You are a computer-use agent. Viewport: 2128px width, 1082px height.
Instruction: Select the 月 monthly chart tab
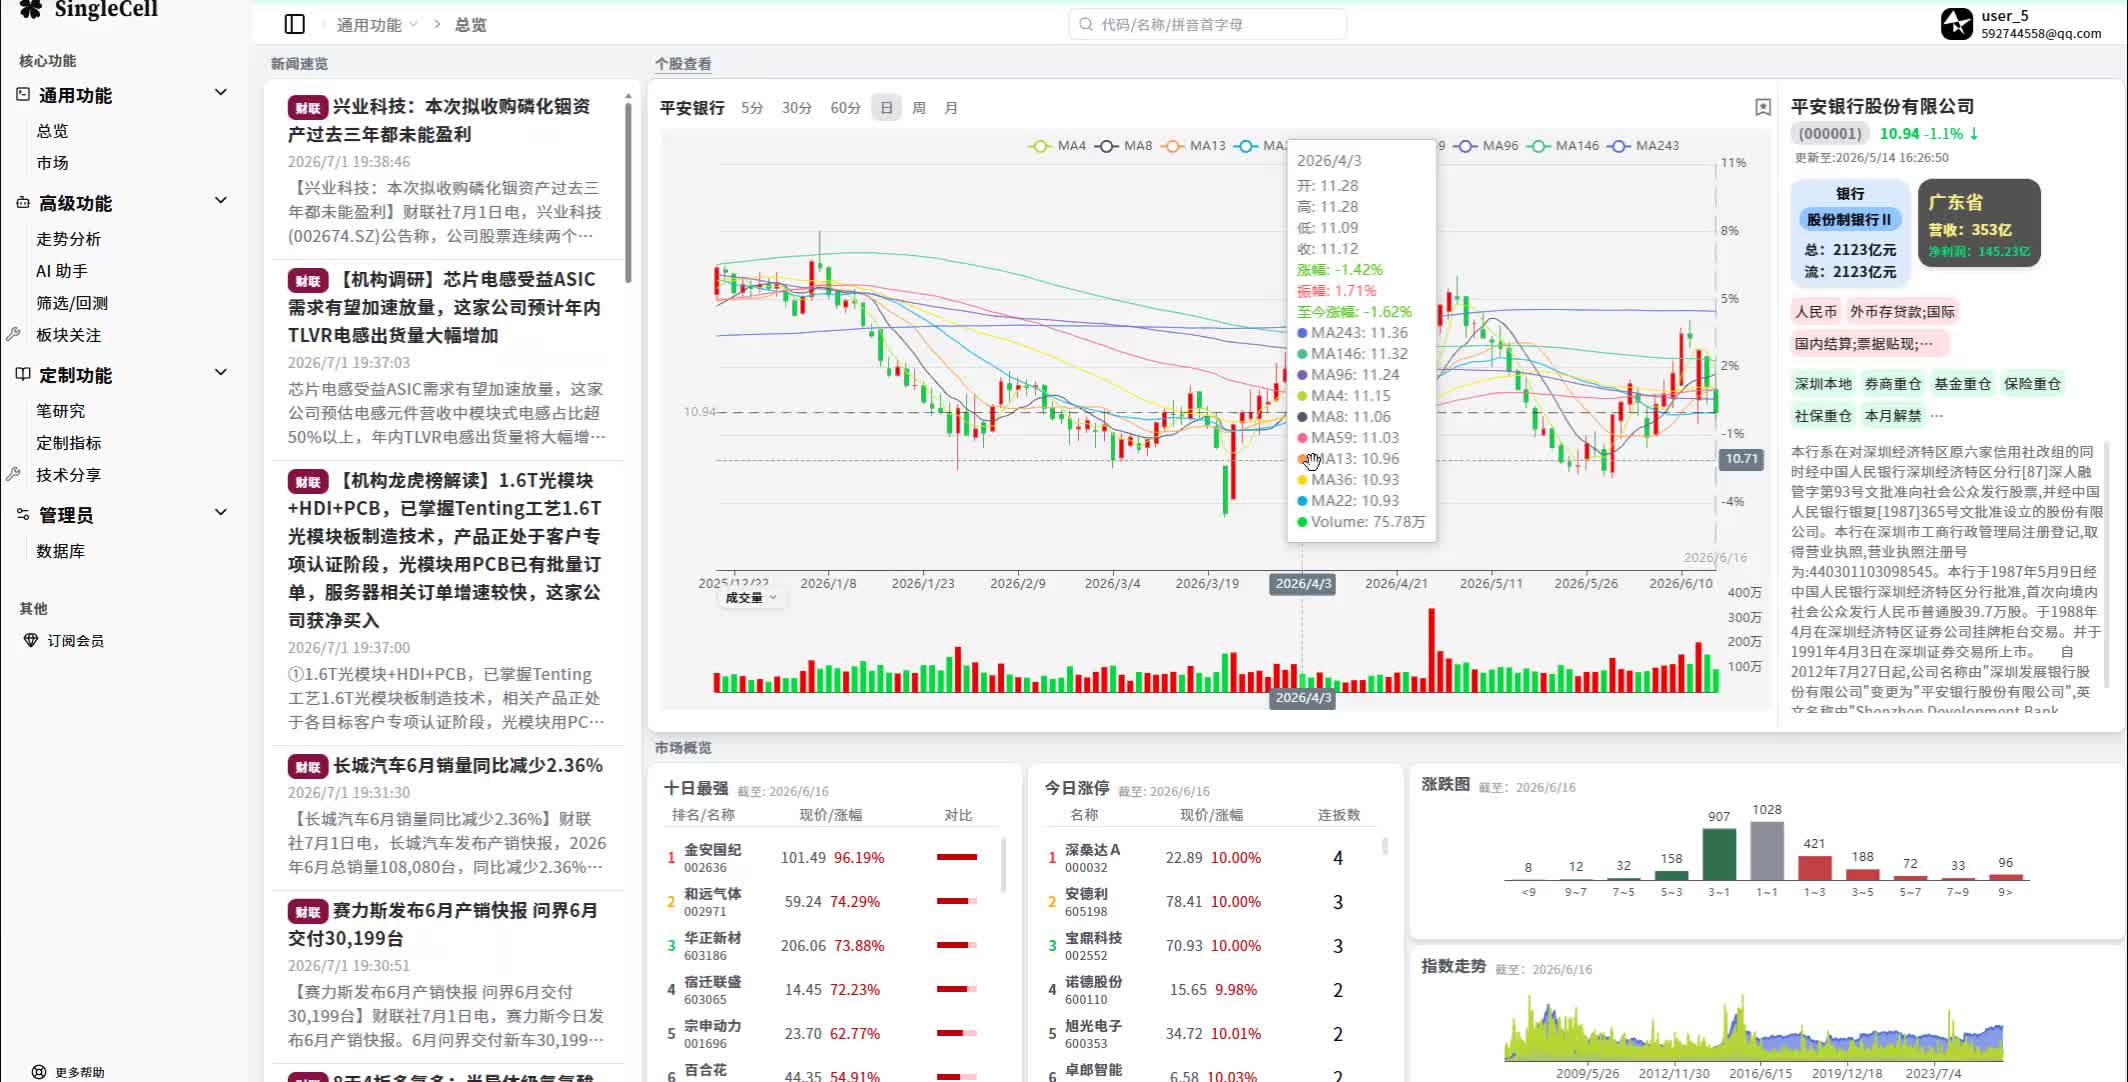pyautogui.click(x=951, y=107)
